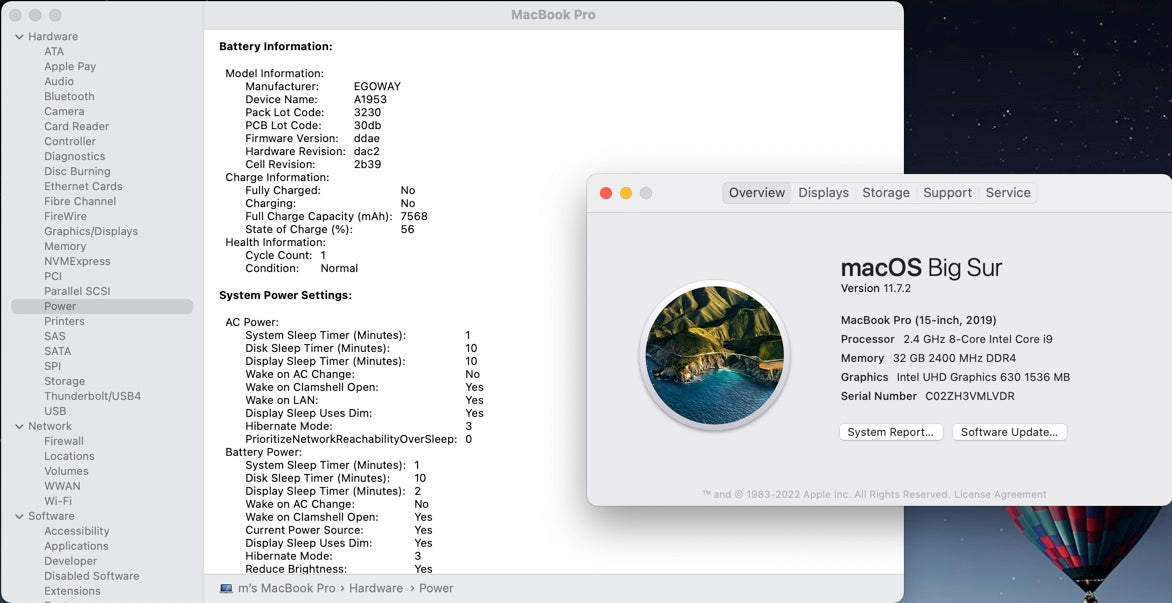The image size is (1172, 603).
Task: Click the System Report button
Action: pyautogui.click(x=890, y=432)
